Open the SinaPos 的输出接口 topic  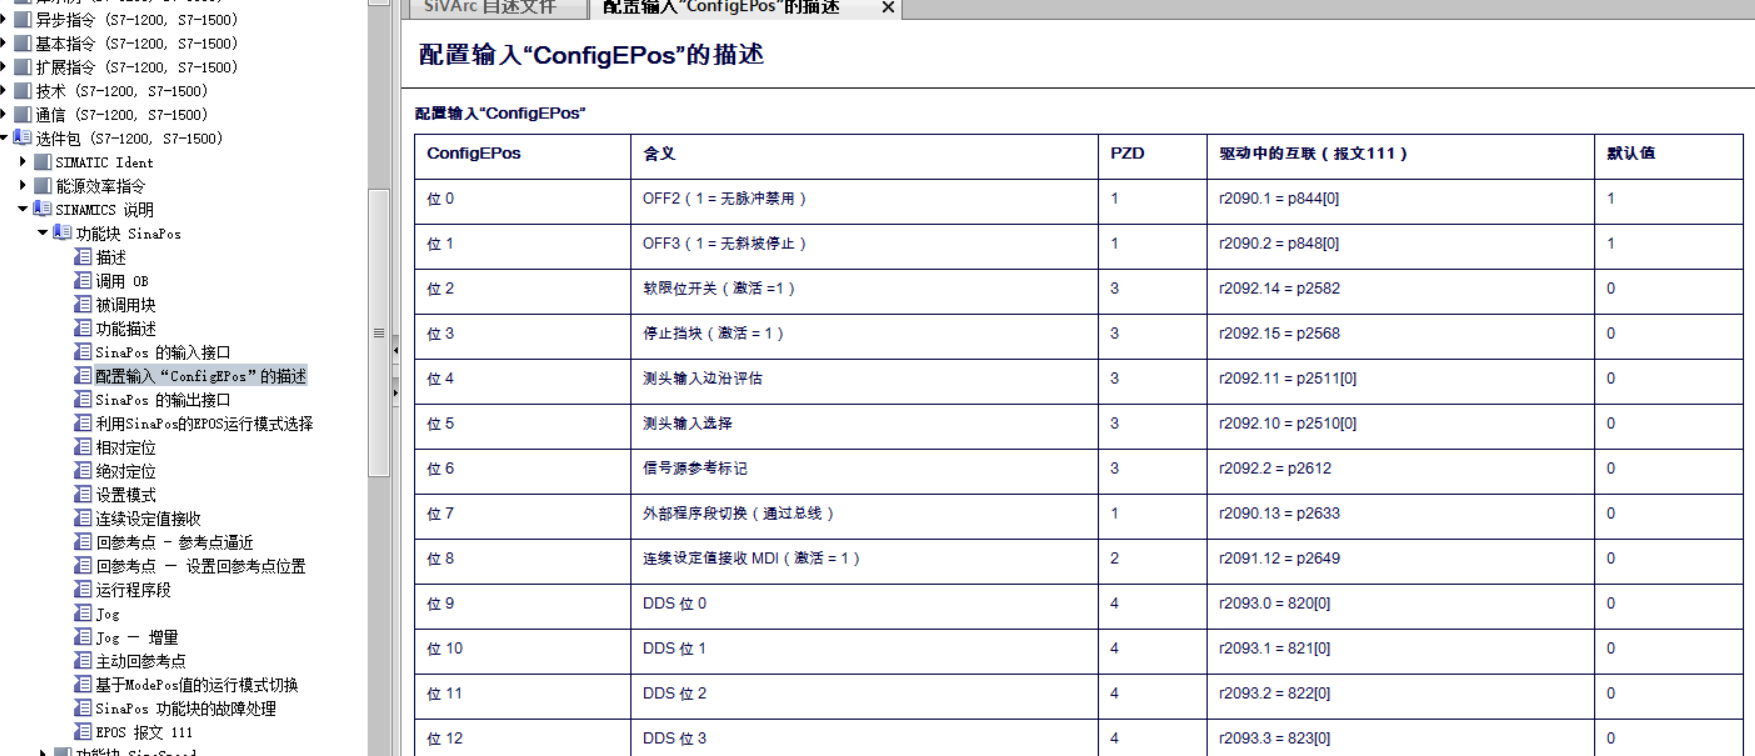163,400
